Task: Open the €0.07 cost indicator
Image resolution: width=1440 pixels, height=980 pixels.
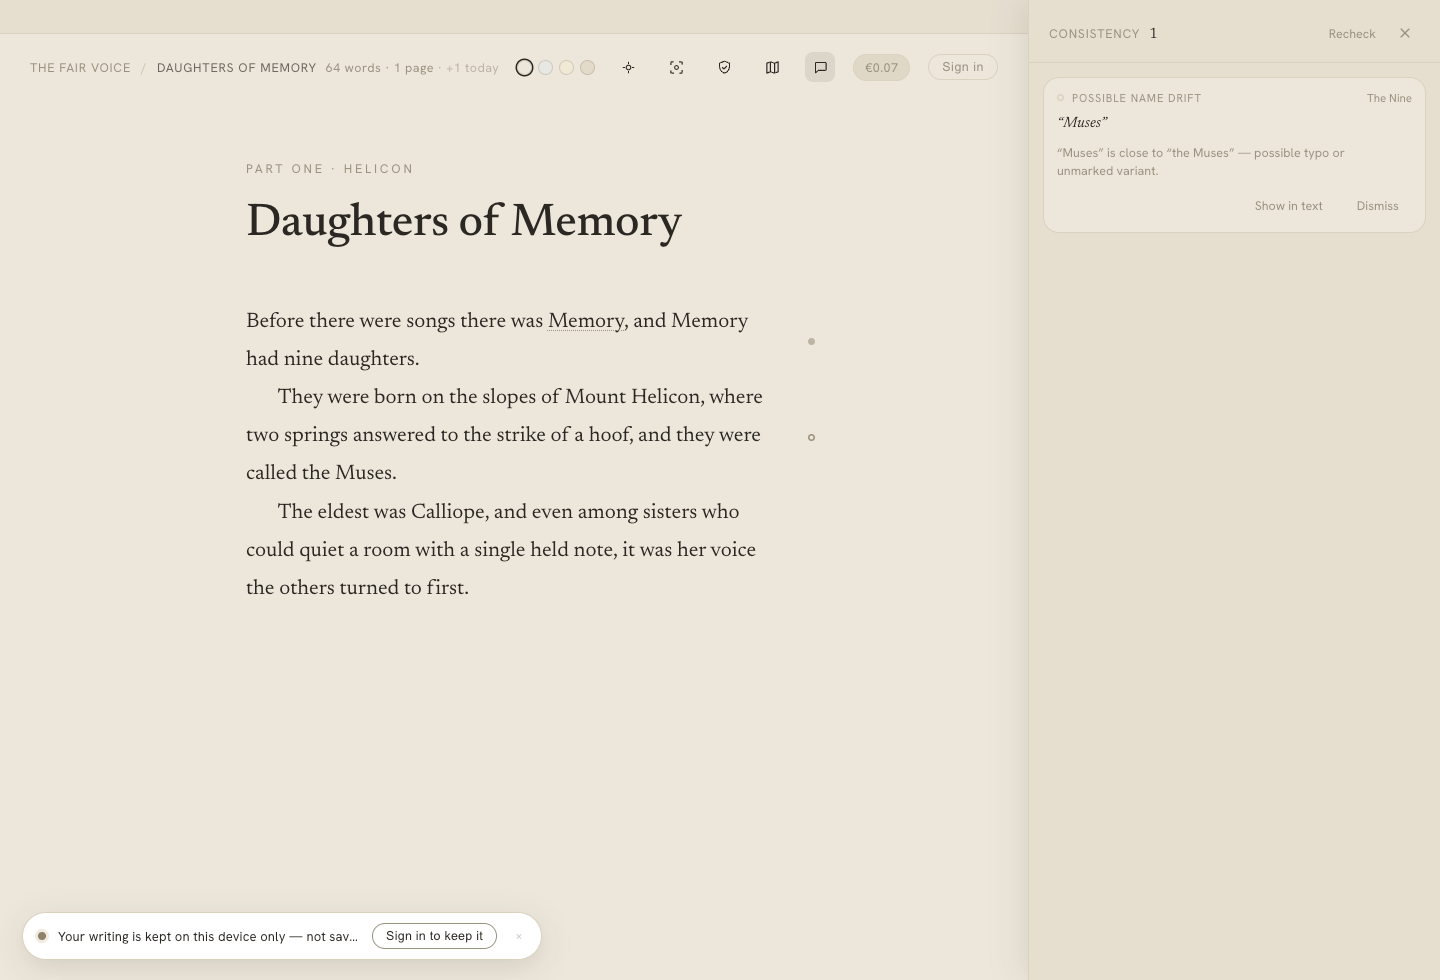Action: click(x=881, y=67)
